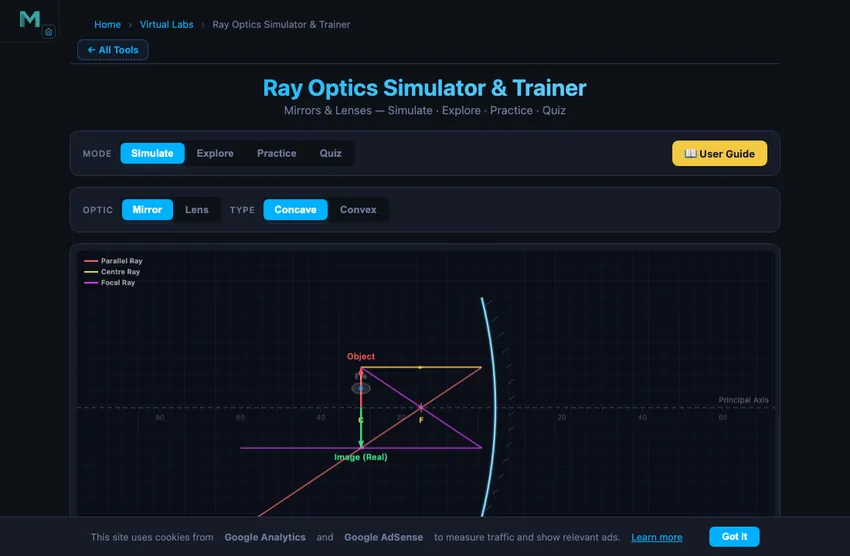
Task: Click the M site logo
Action: click(29, 19)
